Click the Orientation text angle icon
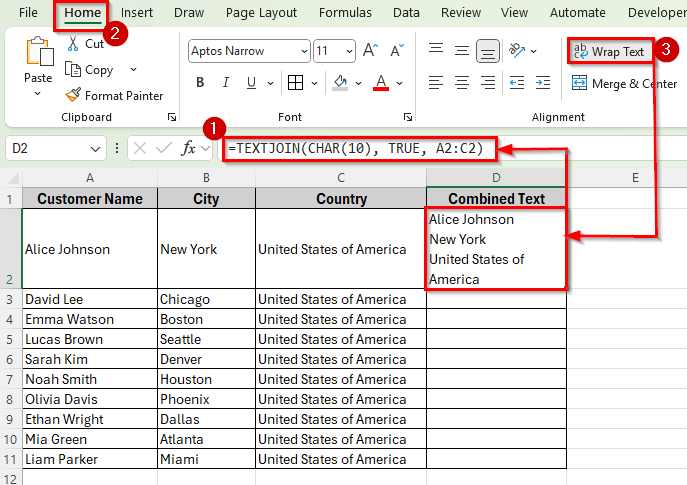This screenshot has height=485, width=687. coord(517,50)
